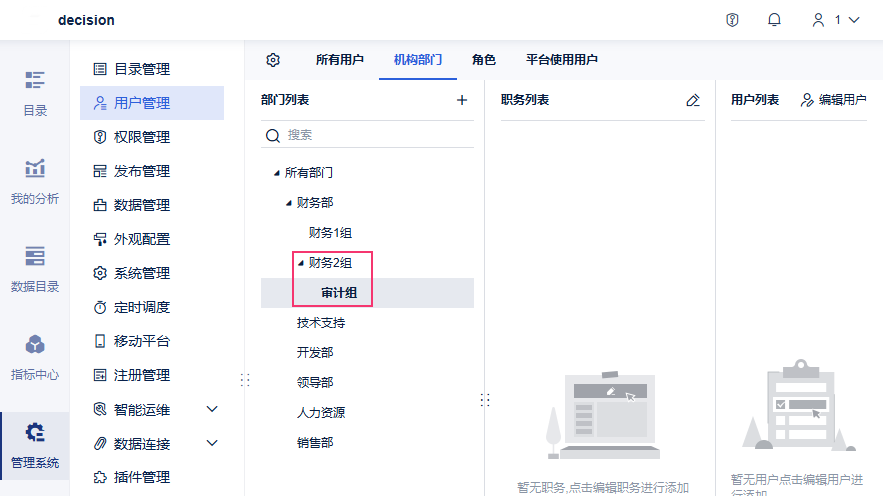Screen dimensions: 883x496
Task: Open 我的分析 in left sidebar
Action: [x=35, y=182]
